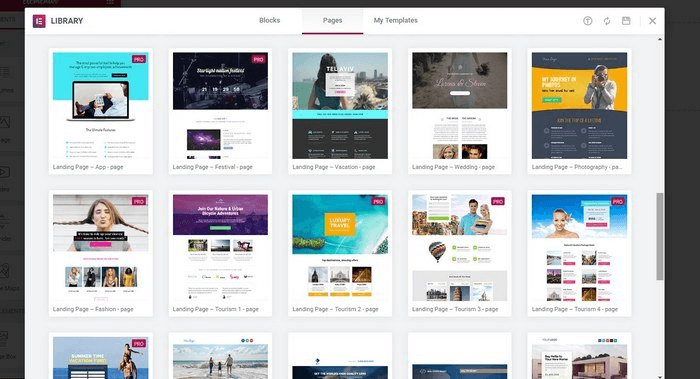Screen dimensions: 700x379
Task: Sync the library with refresh icon
Action: [x=607, y=21]
